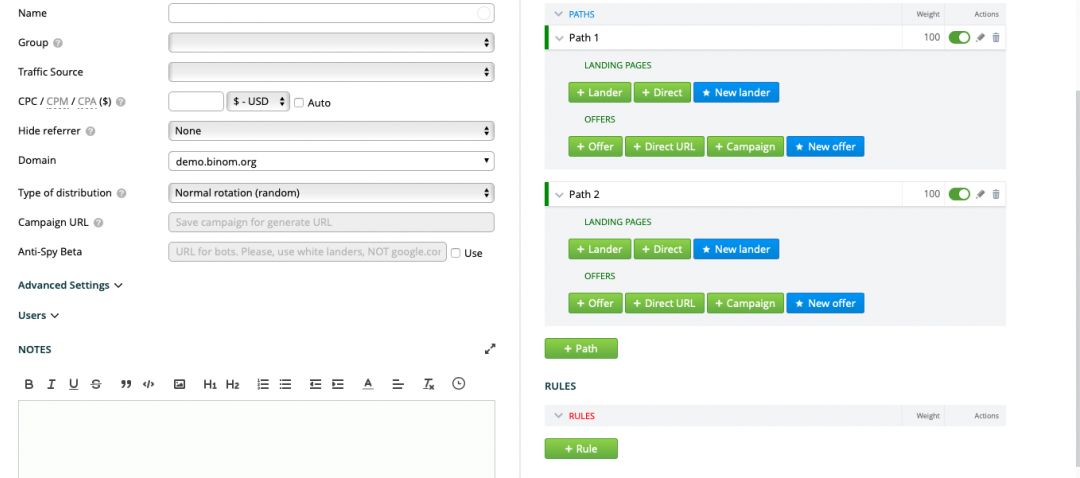Click the + Path button
1080x478 pixels.
coord(581,349)
